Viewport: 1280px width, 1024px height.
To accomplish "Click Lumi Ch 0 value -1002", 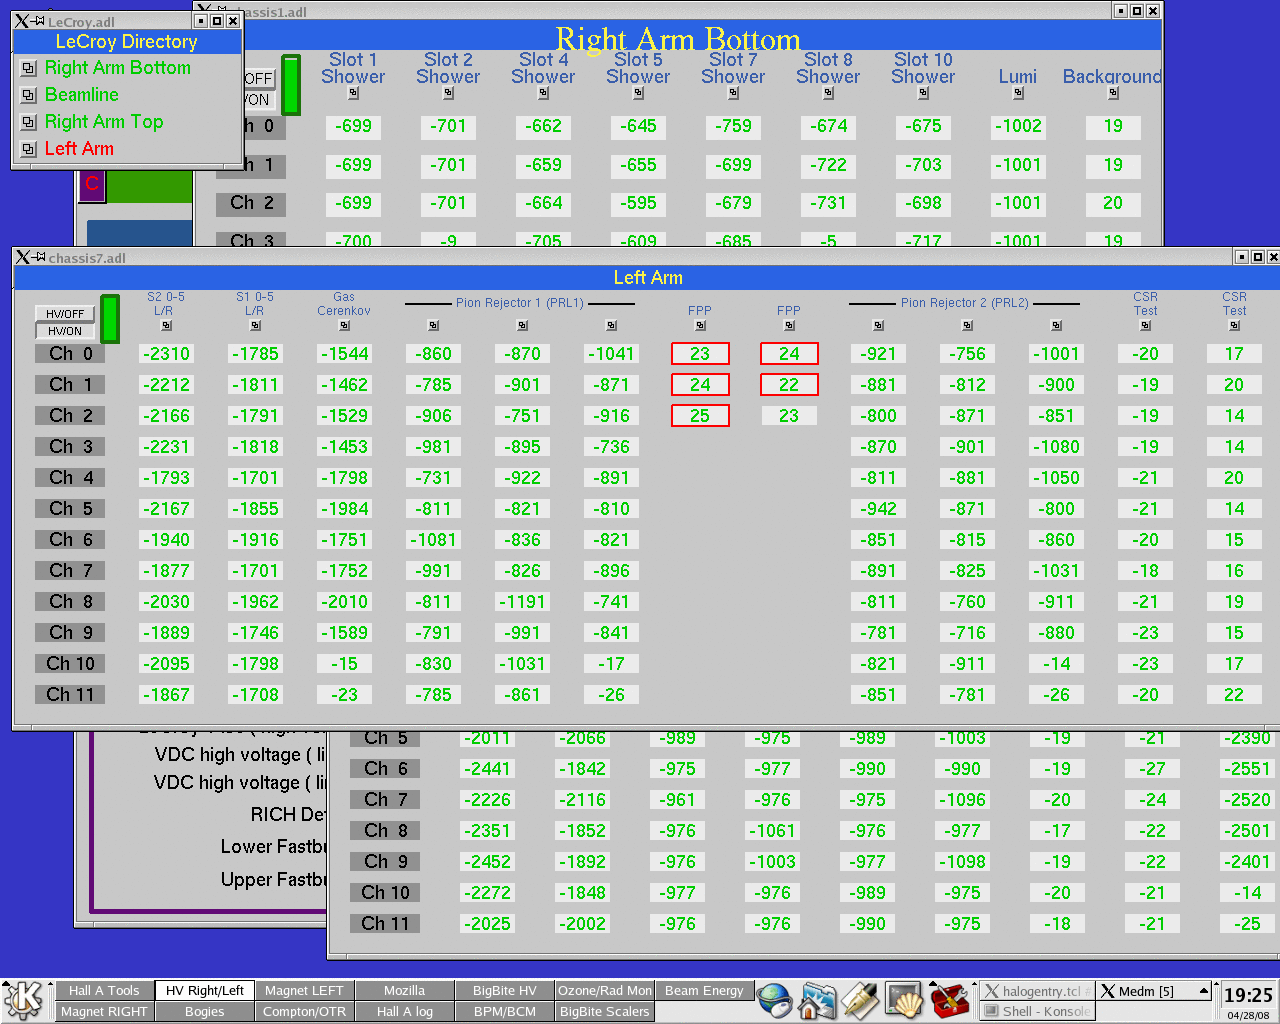I will point(1018,126).
